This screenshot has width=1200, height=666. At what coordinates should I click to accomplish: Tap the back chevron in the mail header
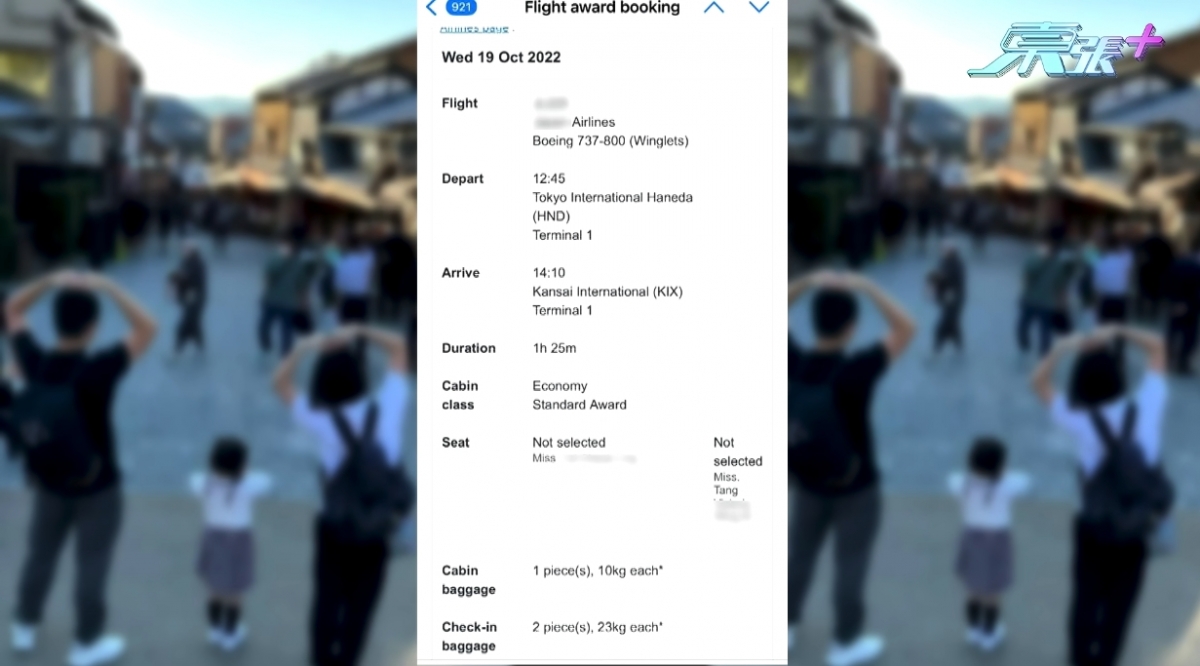click(x=431, y=8)
